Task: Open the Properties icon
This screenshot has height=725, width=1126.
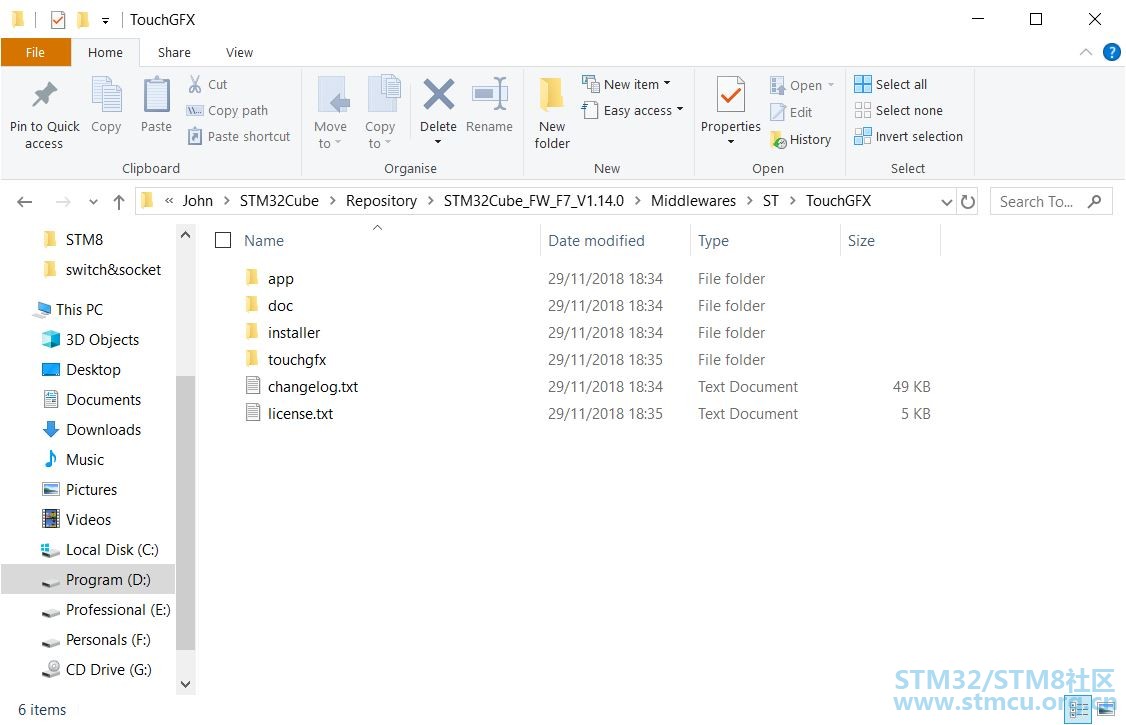Action: (730, 95)
